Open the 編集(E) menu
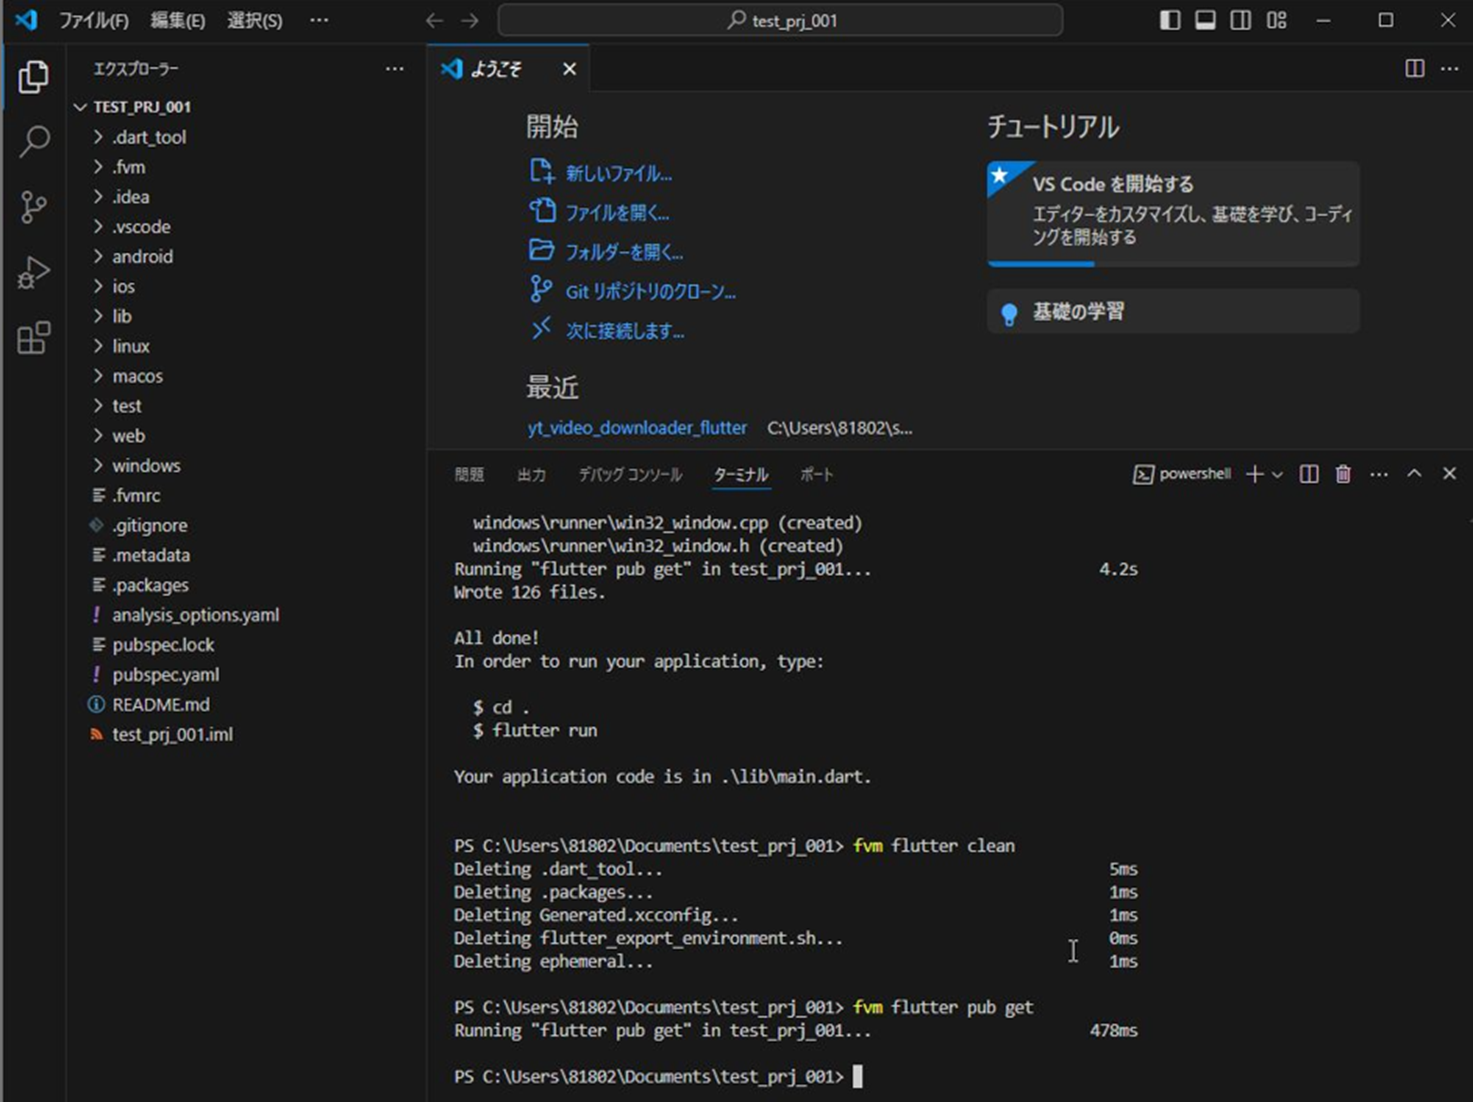 177,20
